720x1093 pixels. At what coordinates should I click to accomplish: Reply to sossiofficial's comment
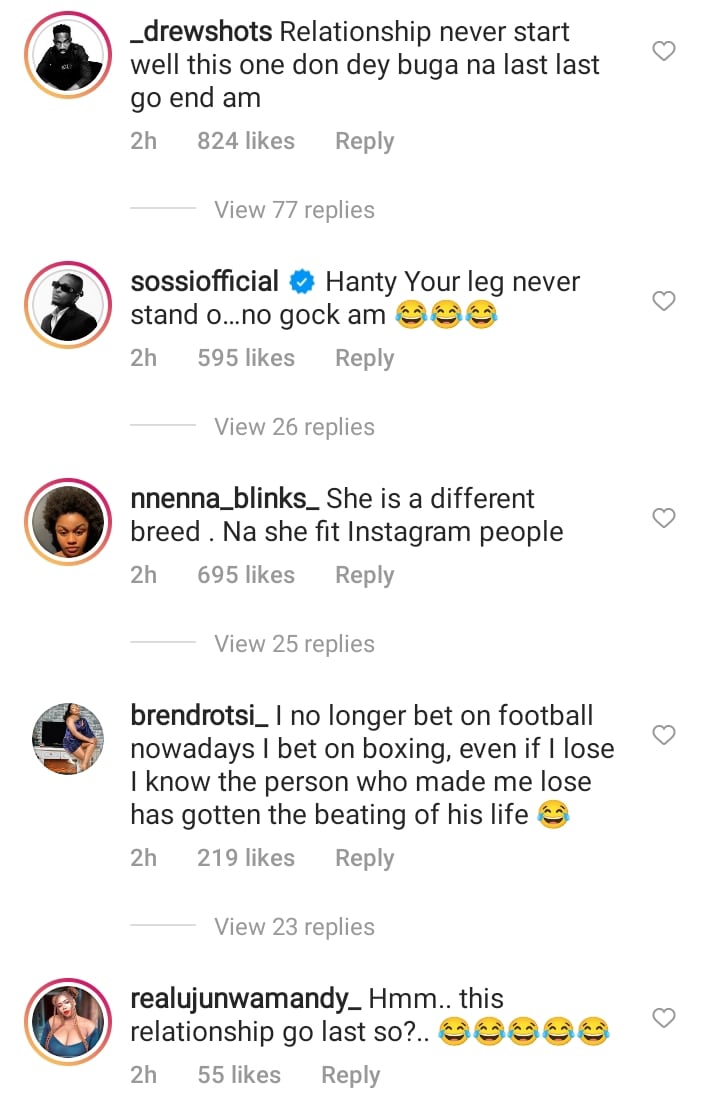(364, 358)
